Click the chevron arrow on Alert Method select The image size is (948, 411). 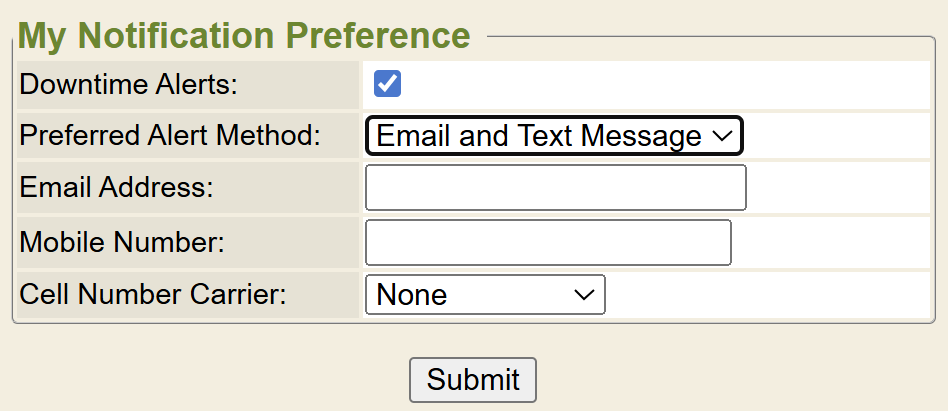pos(723,136)
